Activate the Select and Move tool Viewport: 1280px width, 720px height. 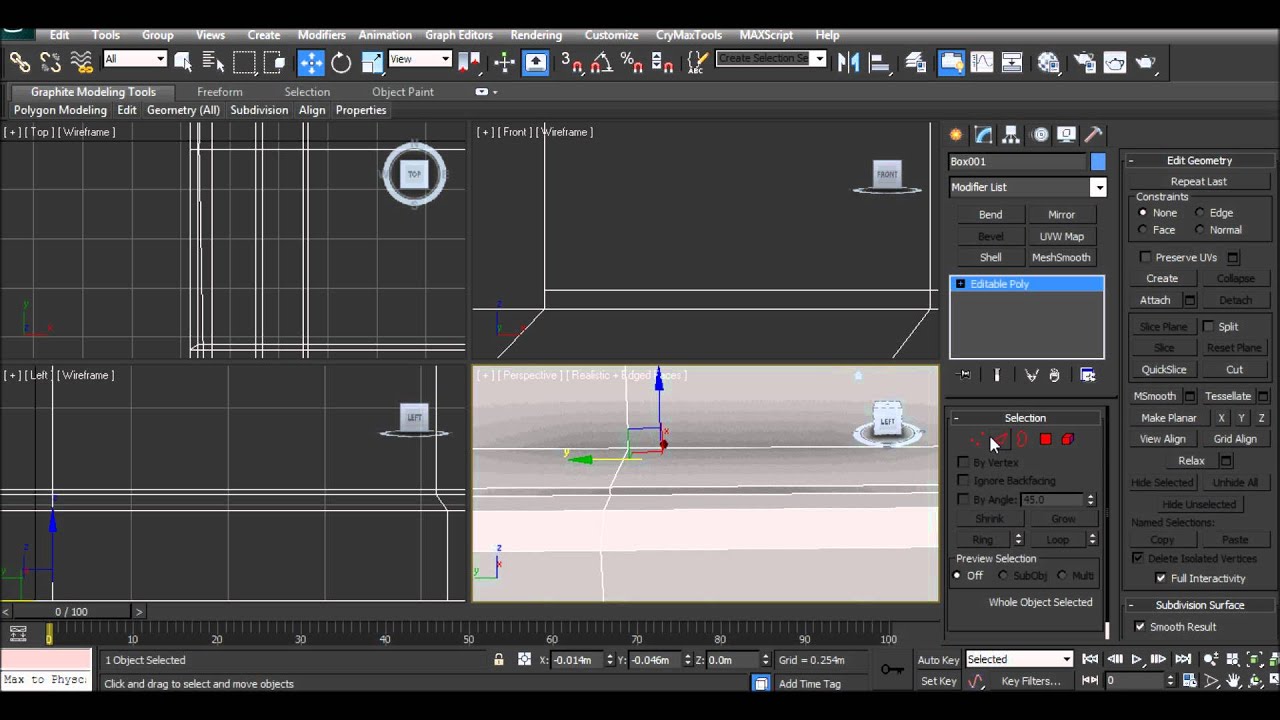pyautogui.click(x=311, y=63)
